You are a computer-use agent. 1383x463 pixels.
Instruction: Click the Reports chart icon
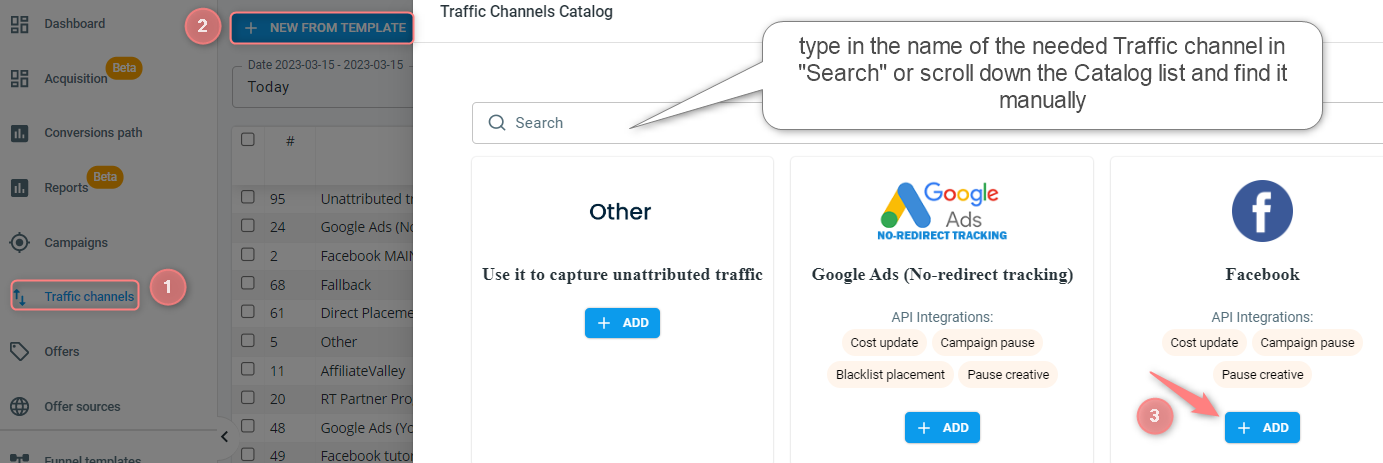point(19,187)
